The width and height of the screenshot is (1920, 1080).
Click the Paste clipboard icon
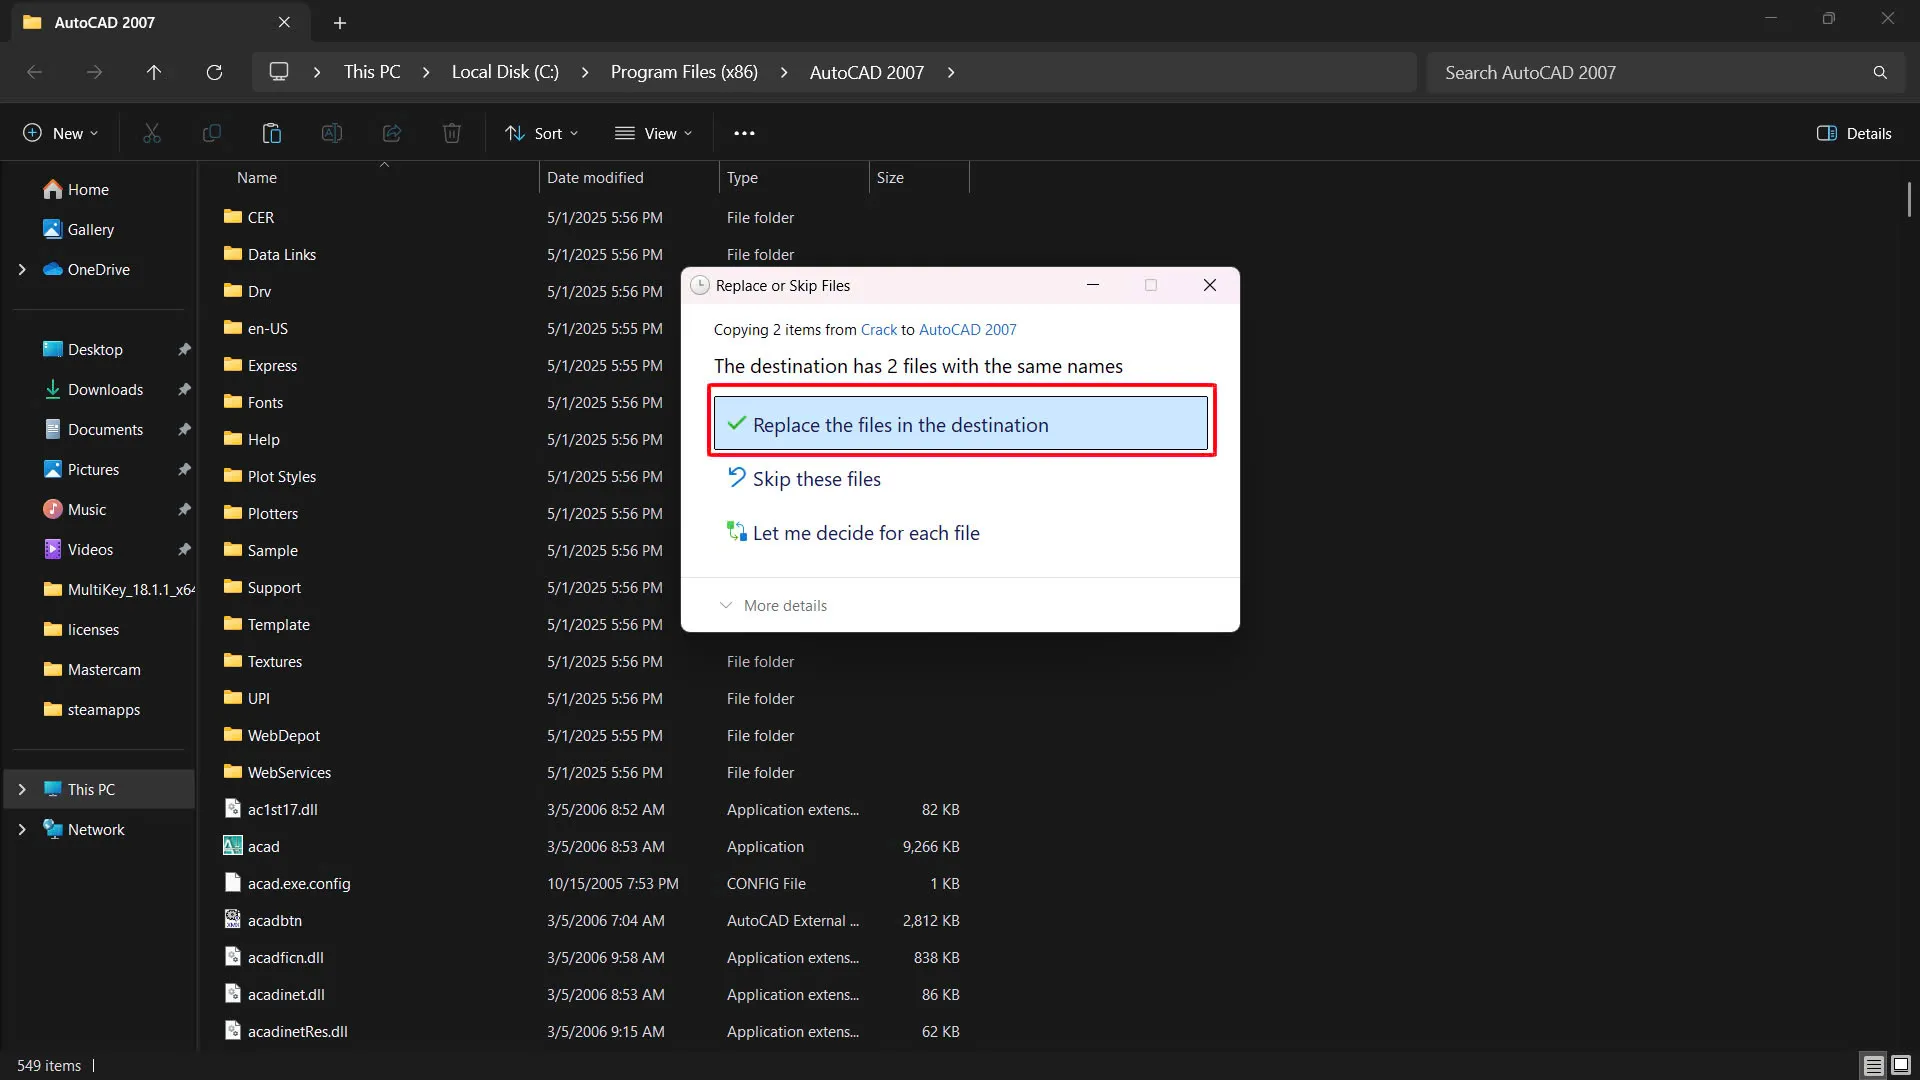click(271, 133)
